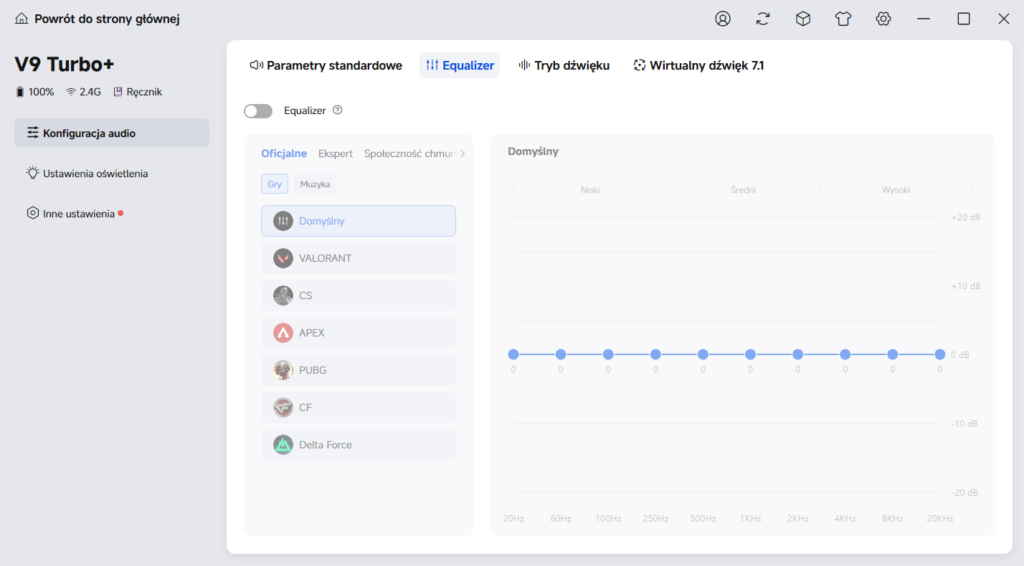1024x566 pixels.
Task: Choose the Delta Force preset
Action: pyautogui.click(x=359, y=445)
